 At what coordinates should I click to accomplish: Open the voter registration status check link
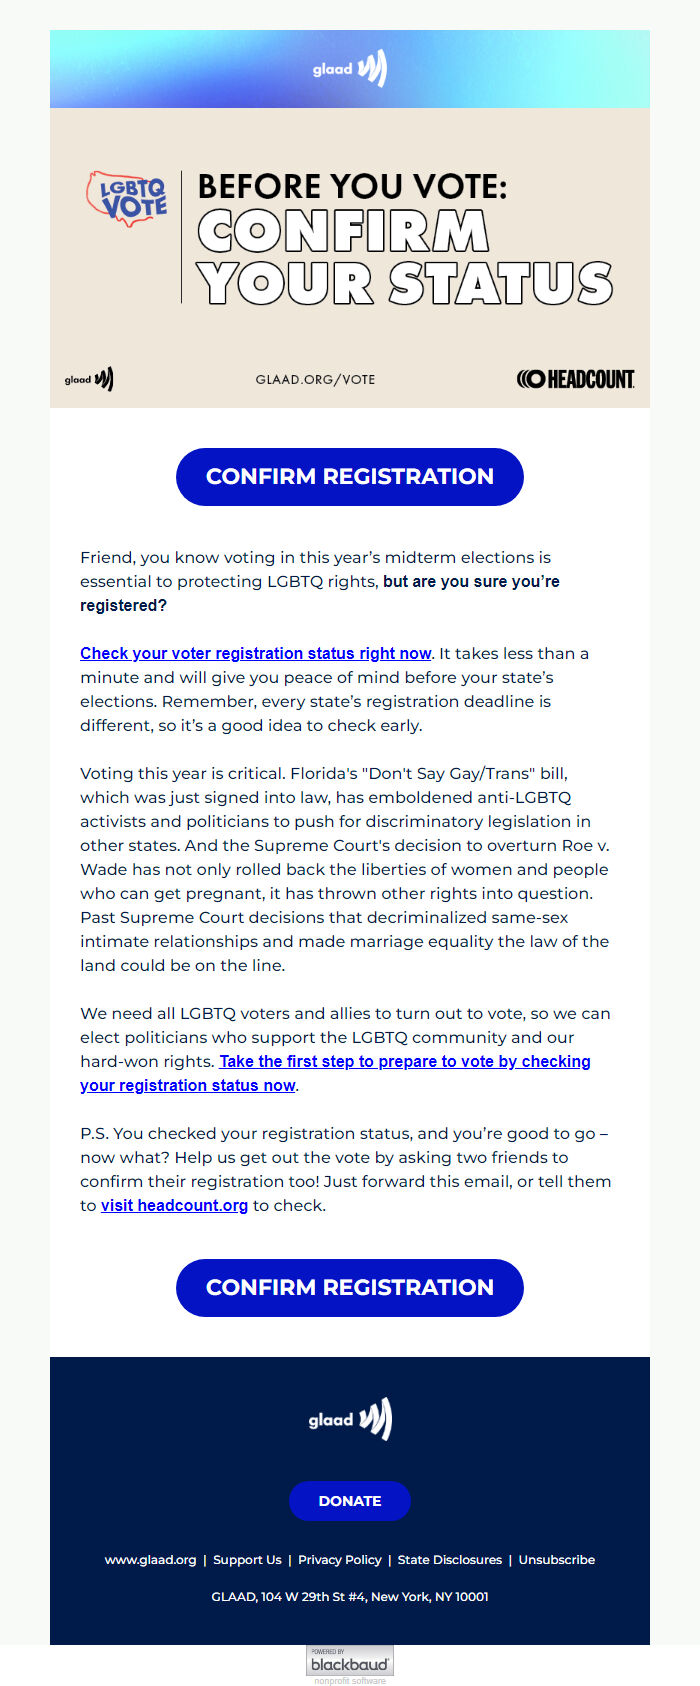(254, 653)
